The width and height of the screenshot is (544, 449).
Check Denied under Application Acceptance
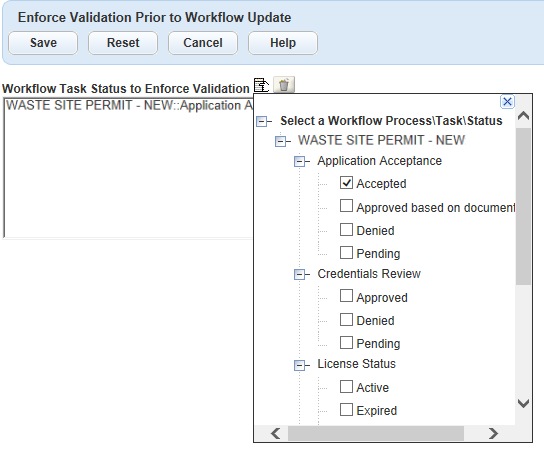346,229
